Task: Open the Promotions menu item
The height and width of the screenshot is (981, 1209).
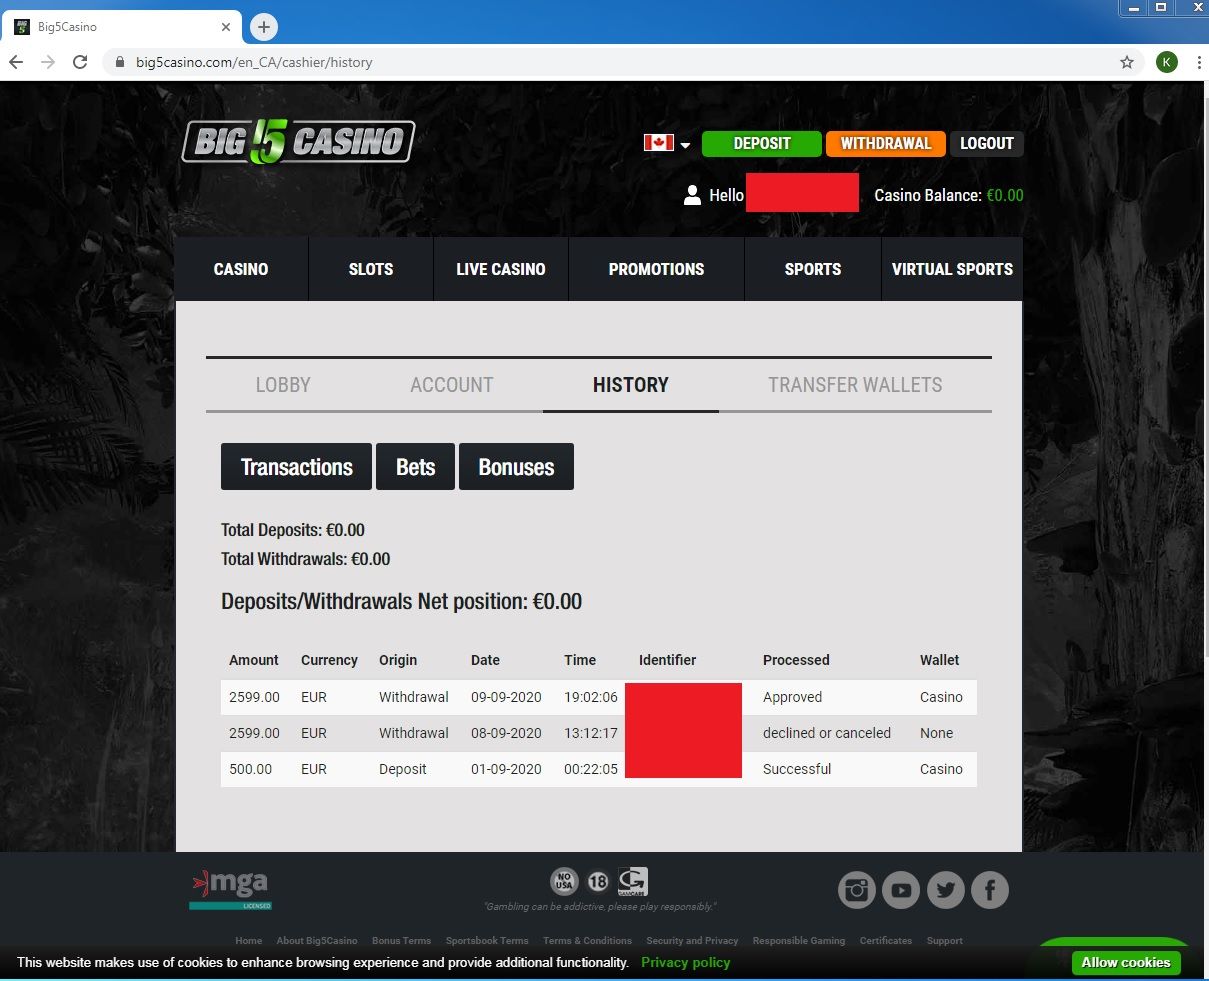Action: click(656, 269)
